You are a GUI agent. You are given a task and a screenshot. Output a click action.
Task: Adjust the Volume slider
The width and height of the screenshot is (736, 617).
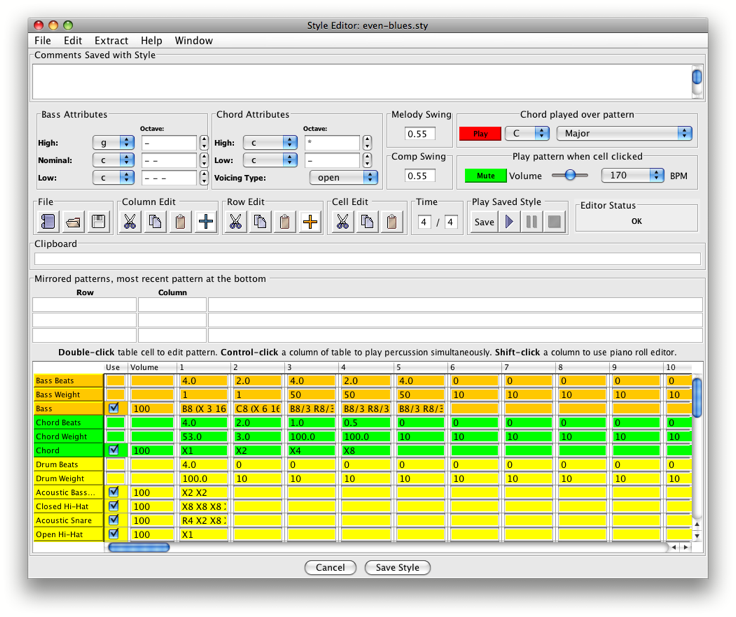click(570, 175)
